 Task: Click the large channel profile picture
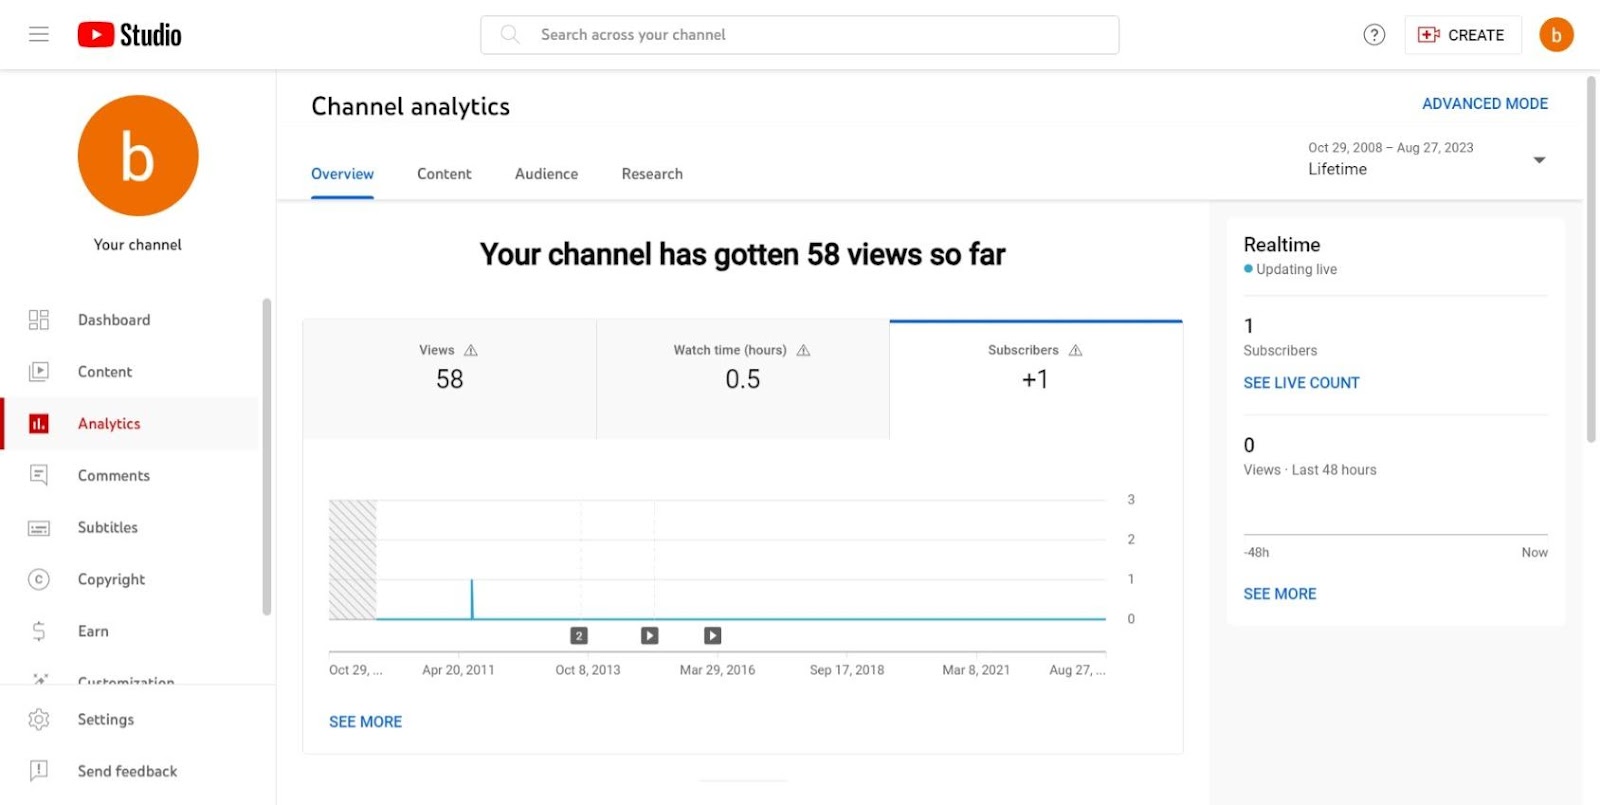coord(138,155)
